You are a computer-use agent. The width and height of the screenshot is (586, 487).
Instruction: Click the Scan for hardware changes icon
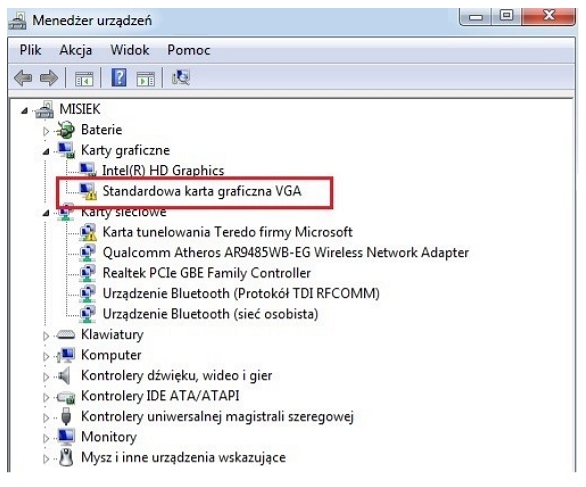[181, 78]
